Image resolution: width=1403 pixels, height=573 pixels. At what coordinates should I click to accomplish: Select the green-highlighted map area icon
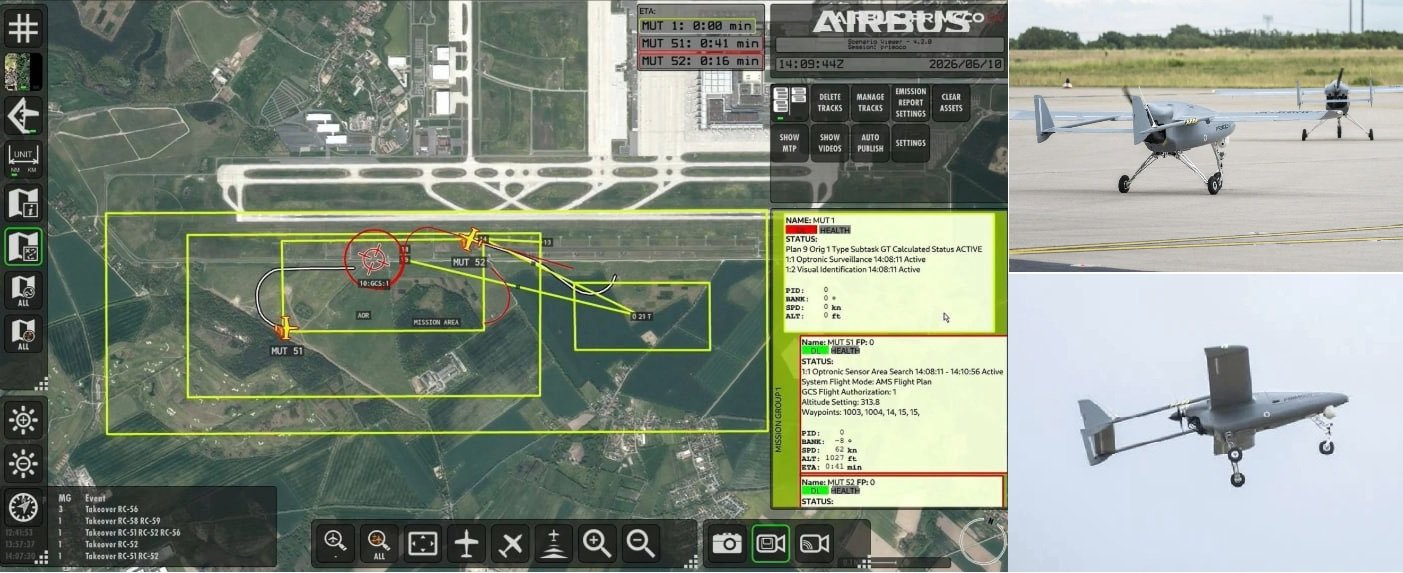point(22,246)
